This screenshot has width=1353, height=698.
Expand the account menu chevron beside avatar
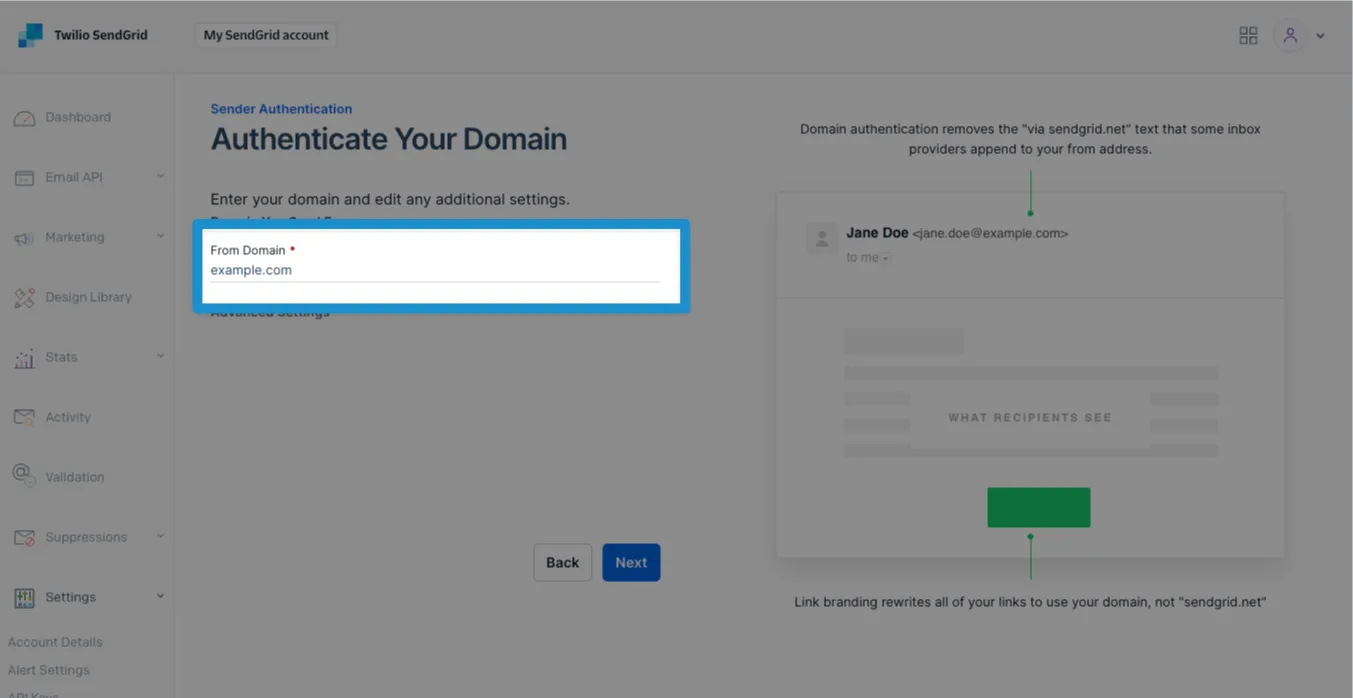click(x=1320, y=36)
